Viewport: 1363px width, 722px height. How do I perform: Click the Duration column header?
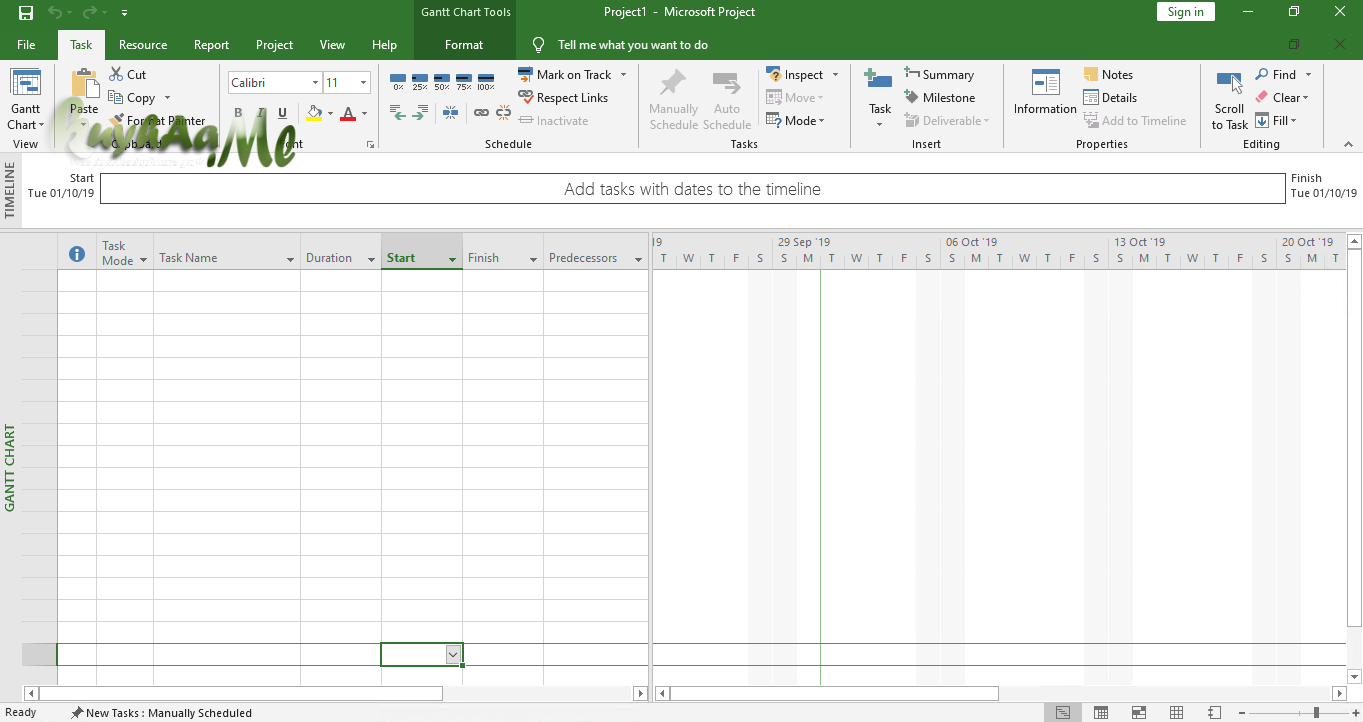(340, 252)
